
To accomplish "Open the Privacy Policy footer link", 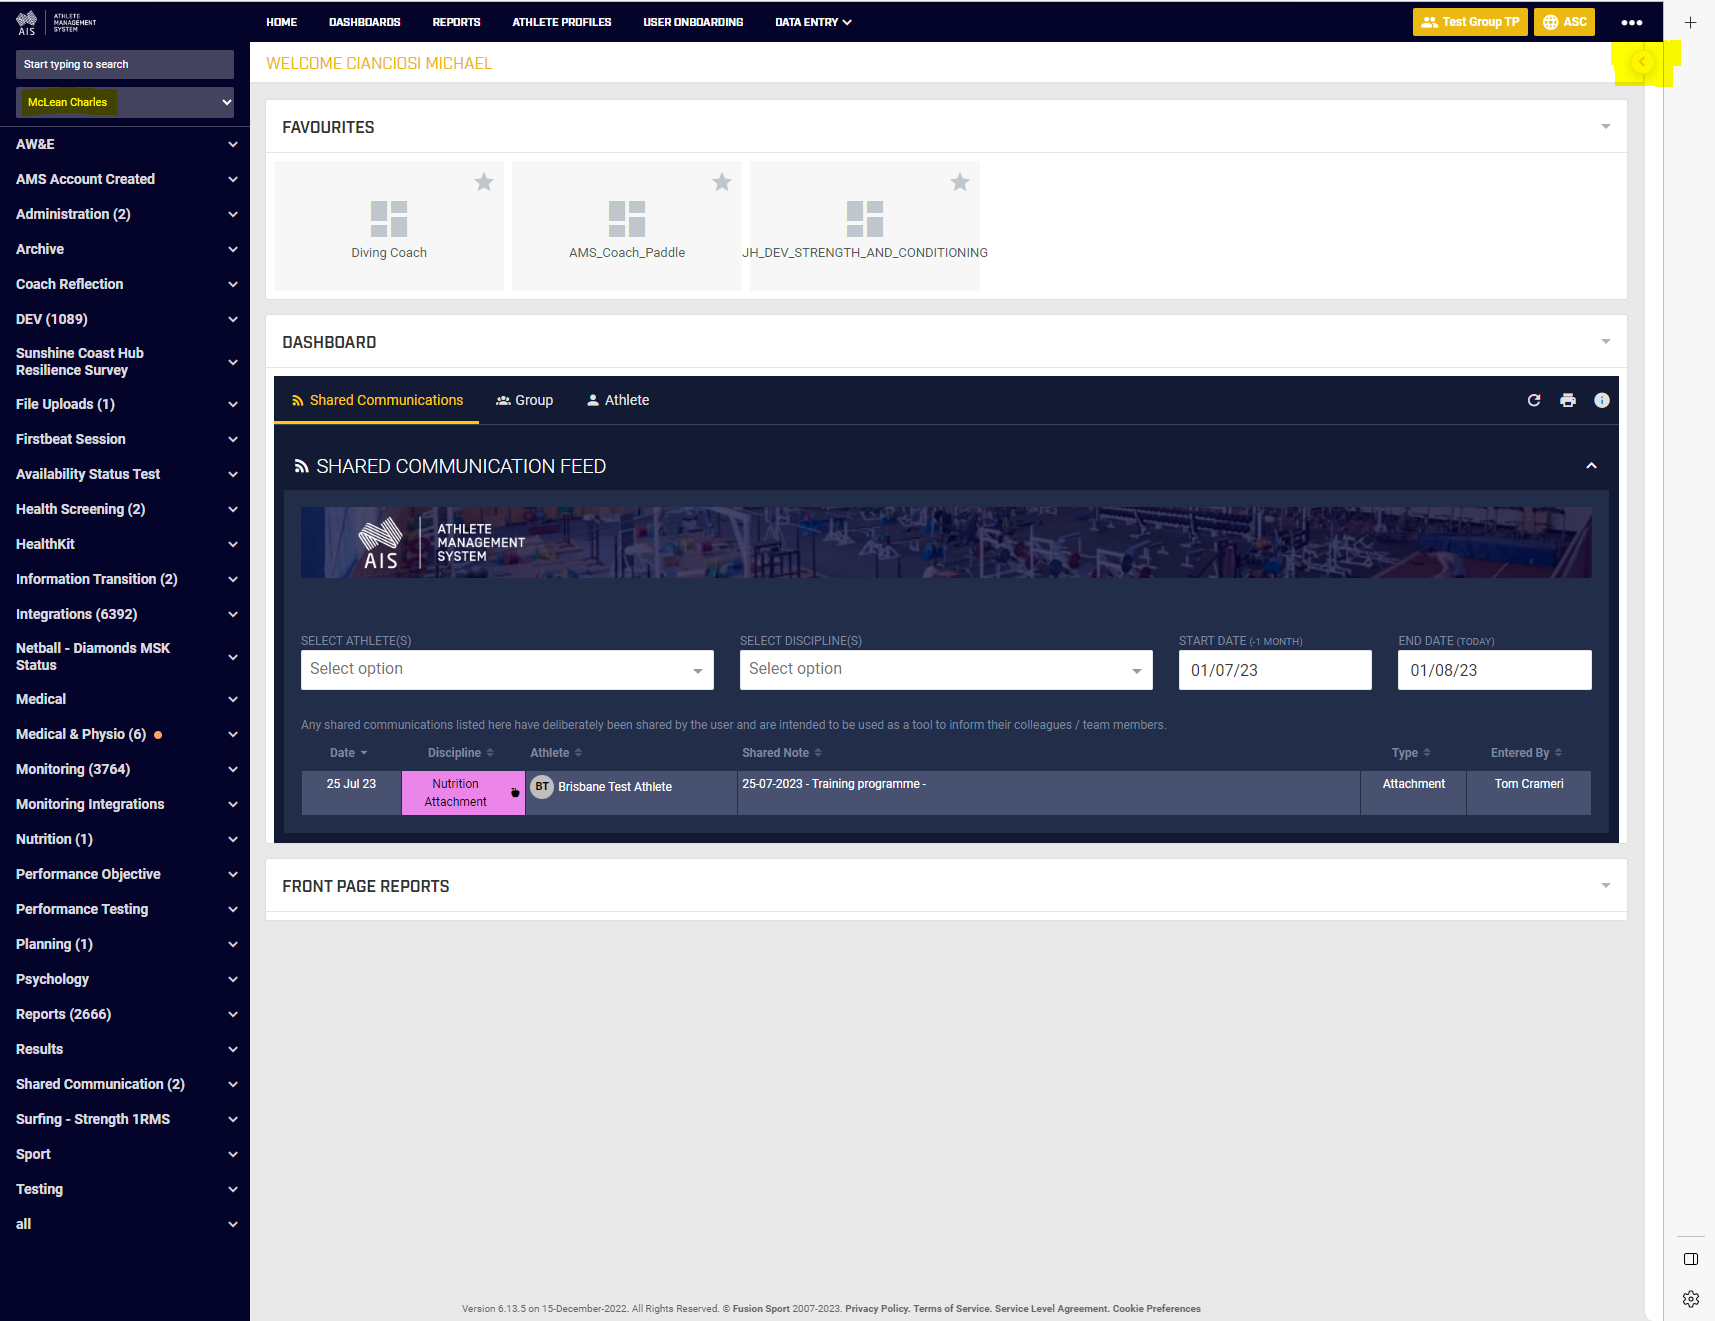I will click(877, 1309).
